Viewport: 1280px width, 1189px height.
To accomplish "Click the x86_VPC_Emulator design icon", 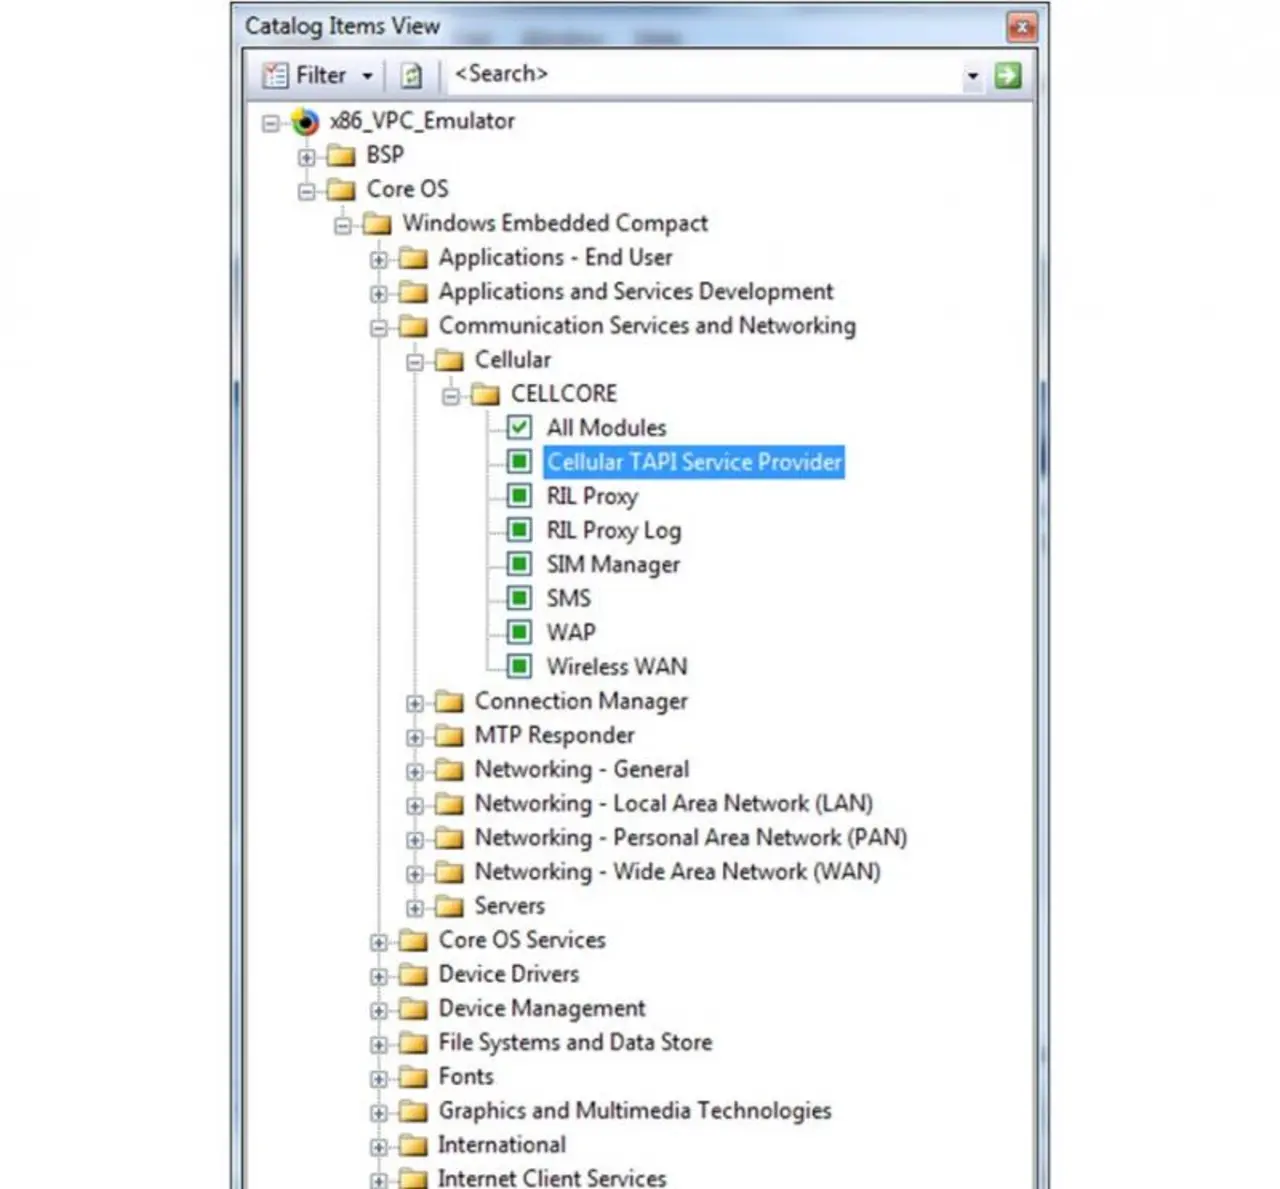I will [304, 123].
